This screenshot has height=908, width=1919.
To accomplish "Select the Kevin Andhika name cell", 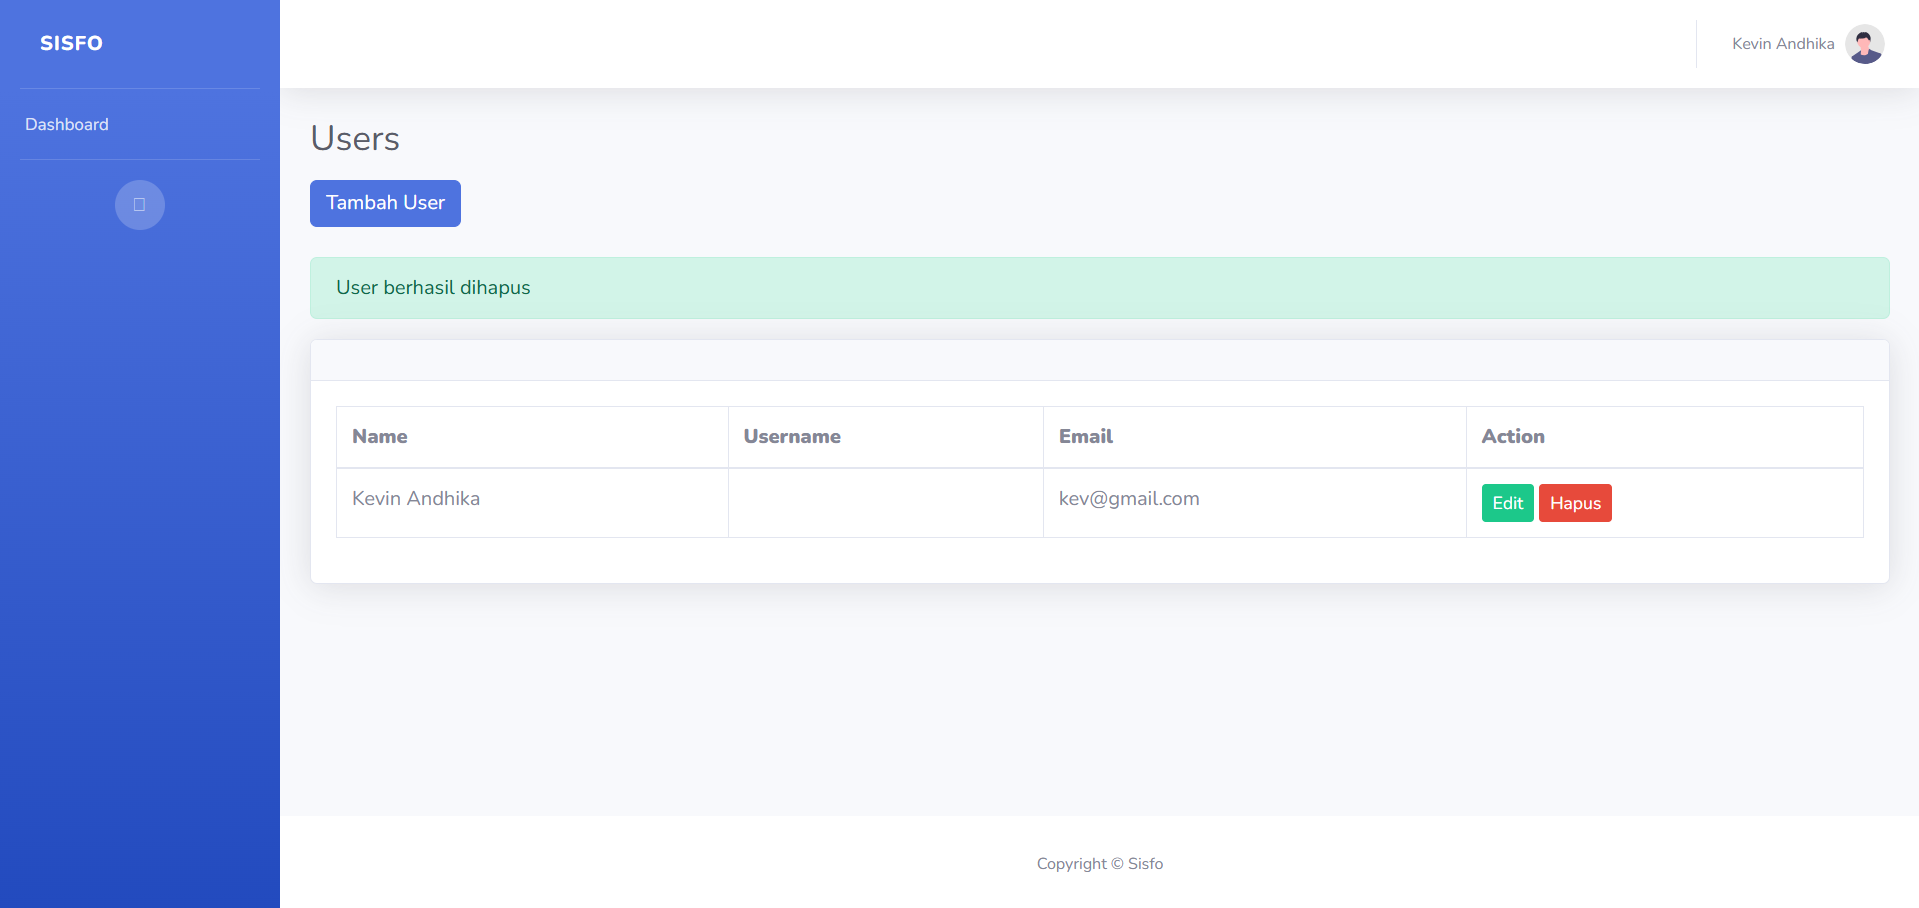I will (416, 499).
